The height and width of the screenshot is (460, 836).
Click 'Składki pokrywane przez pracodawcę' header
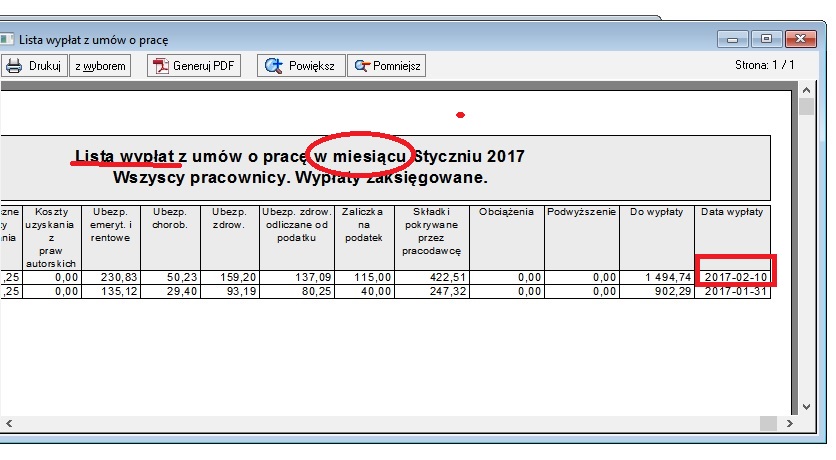[x=432, y=238]
